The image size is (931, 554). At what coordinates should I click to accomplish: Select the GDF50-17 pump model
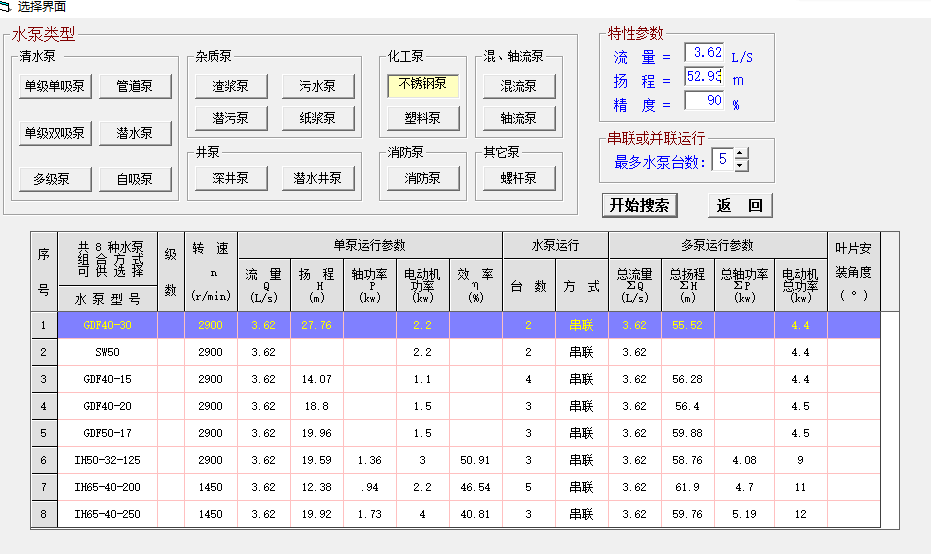click(x=107, y=433)
